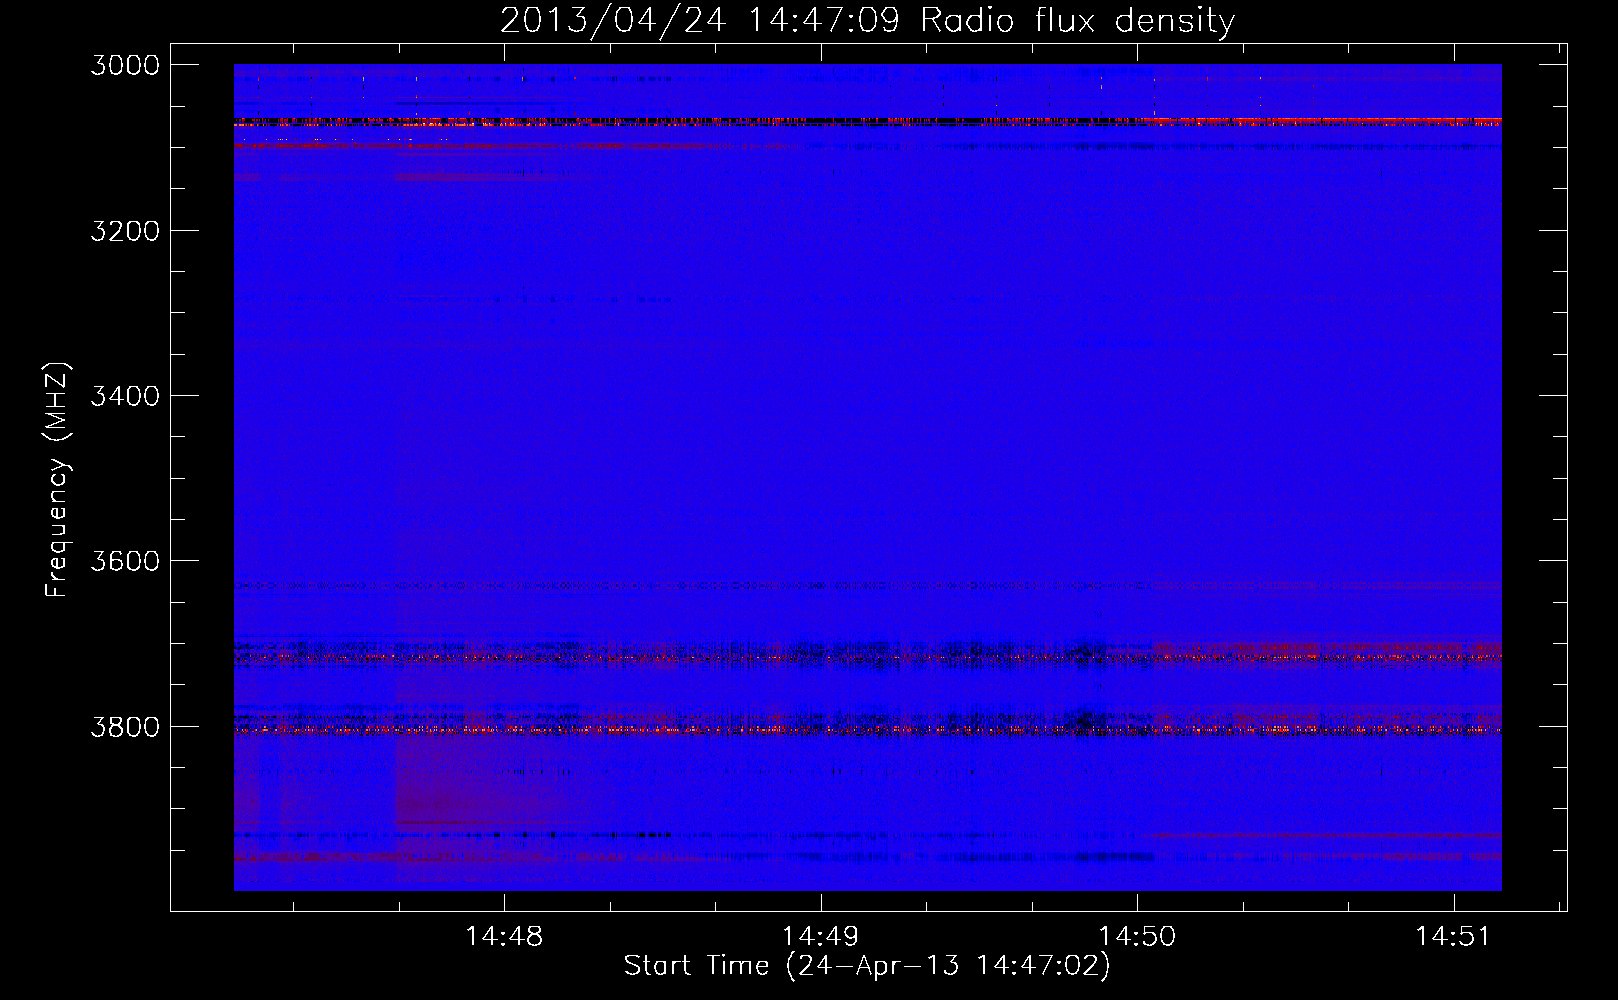Click the plot title "2013/04/24 14:47:09 Radio flux density"
Screen dimensions: 1618x1000
pyautogui.click(x=867, y=20)
